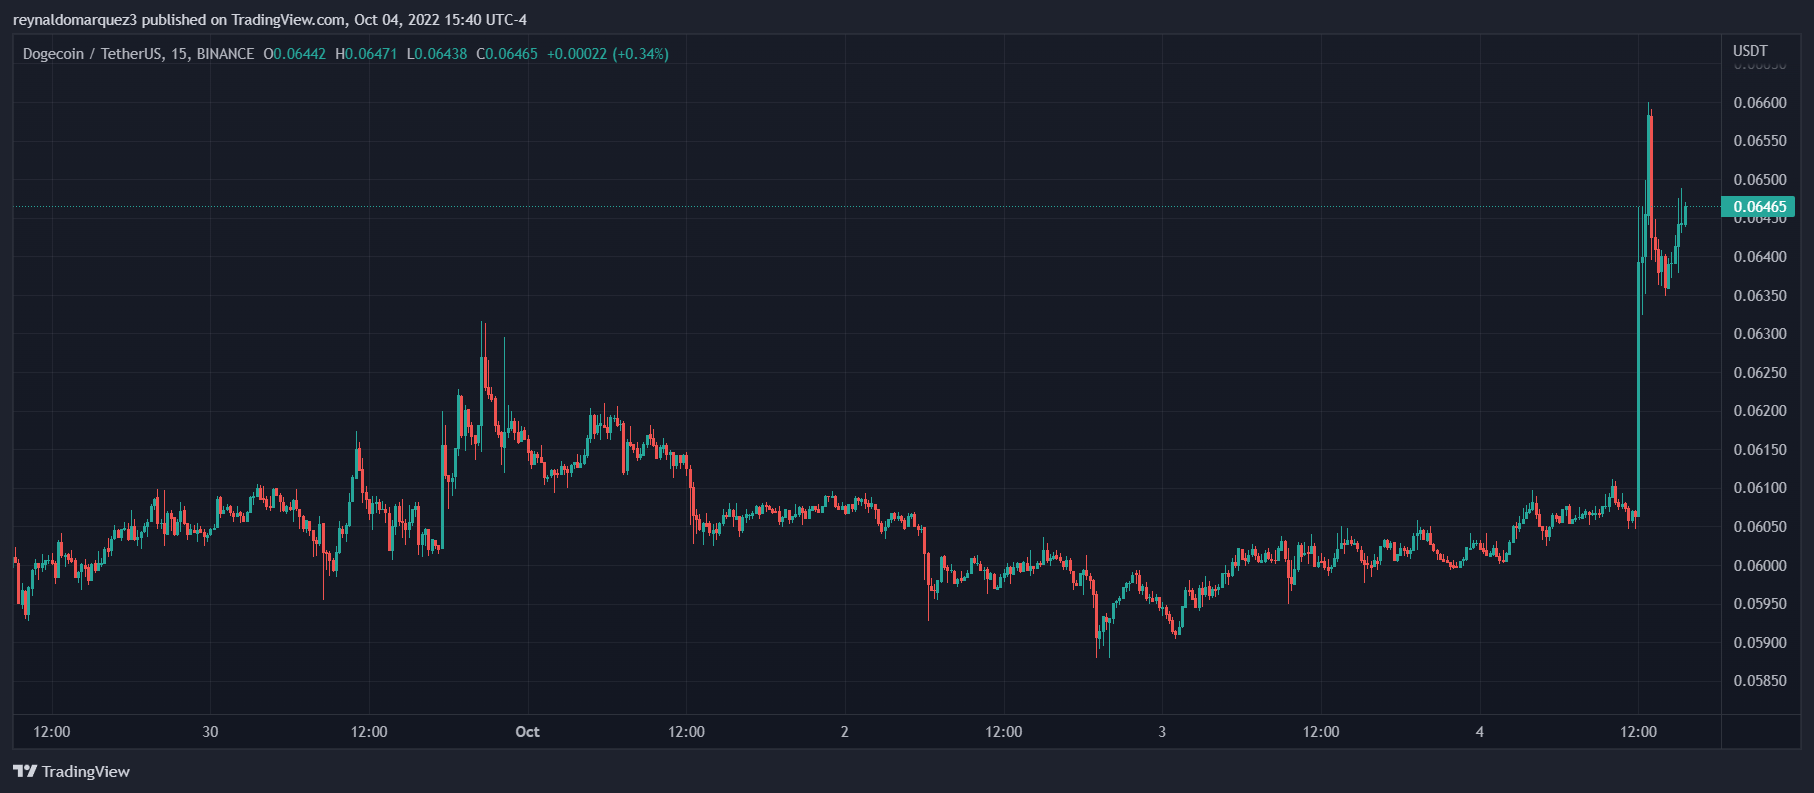
Task: Open the USDT currency selector
Action: click(1750, 50)
